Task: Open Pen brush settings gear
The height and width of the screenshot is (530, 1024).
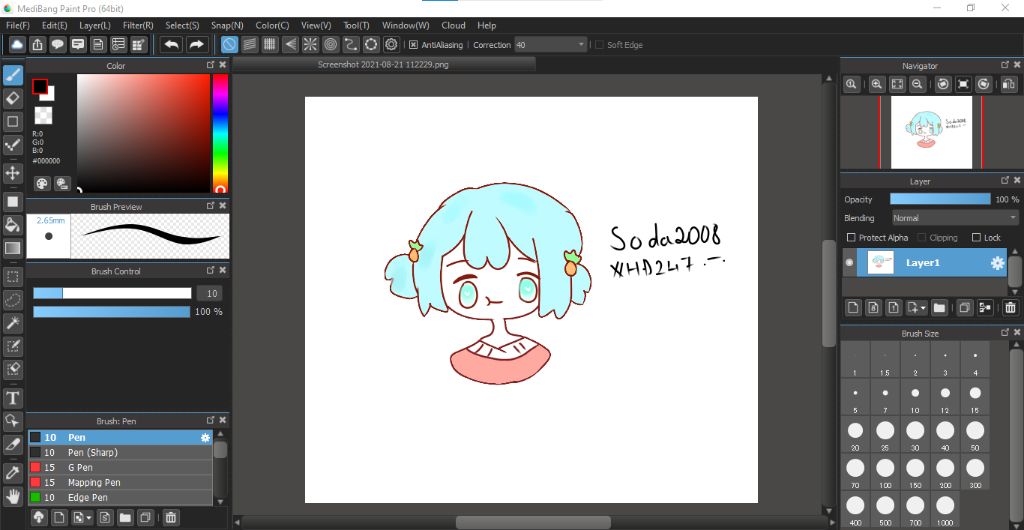Action: (206, 437)
